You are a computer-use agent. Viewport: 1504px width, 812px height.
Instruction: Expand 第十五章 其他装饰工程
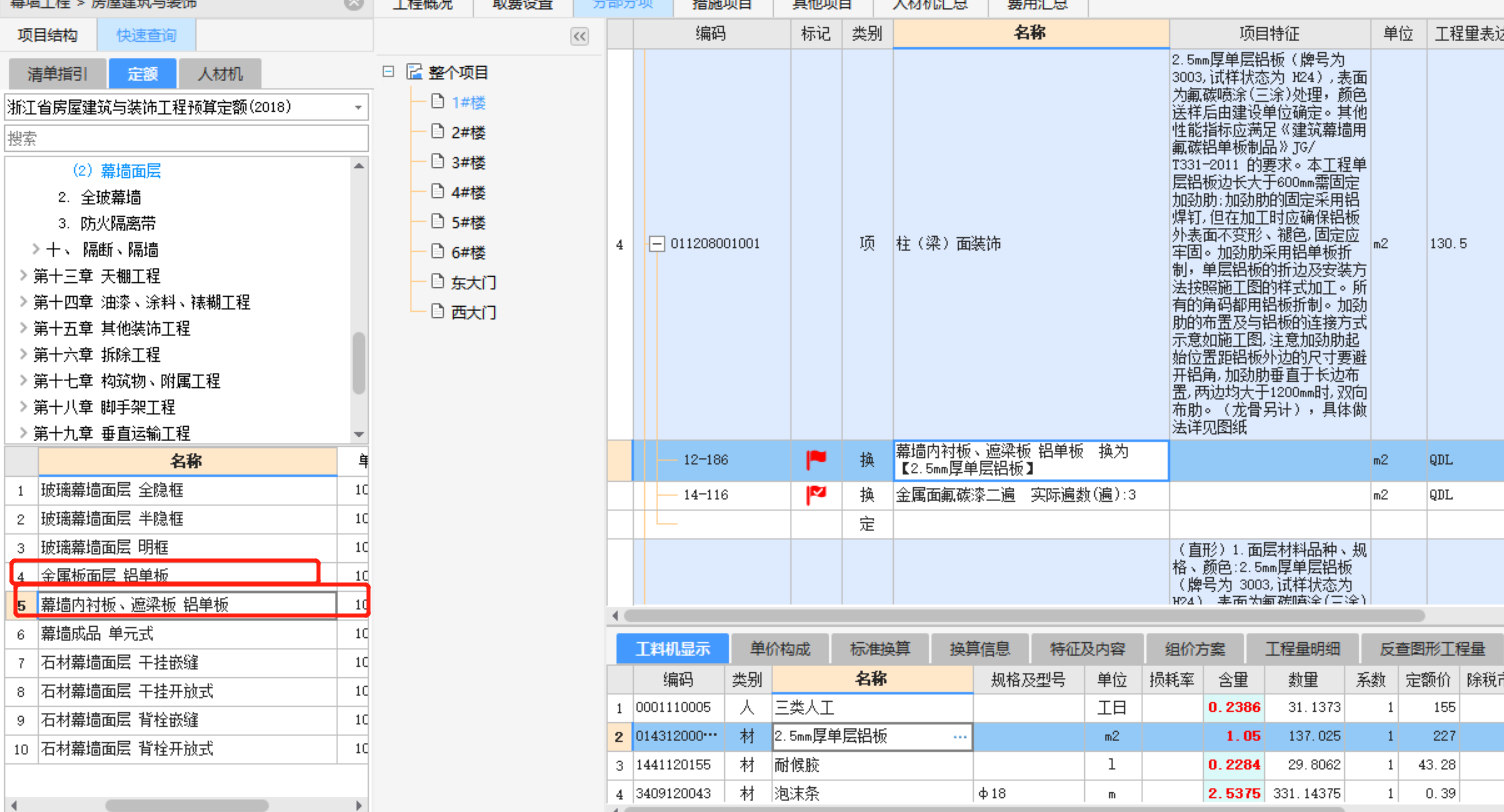[x=24, y=328]
